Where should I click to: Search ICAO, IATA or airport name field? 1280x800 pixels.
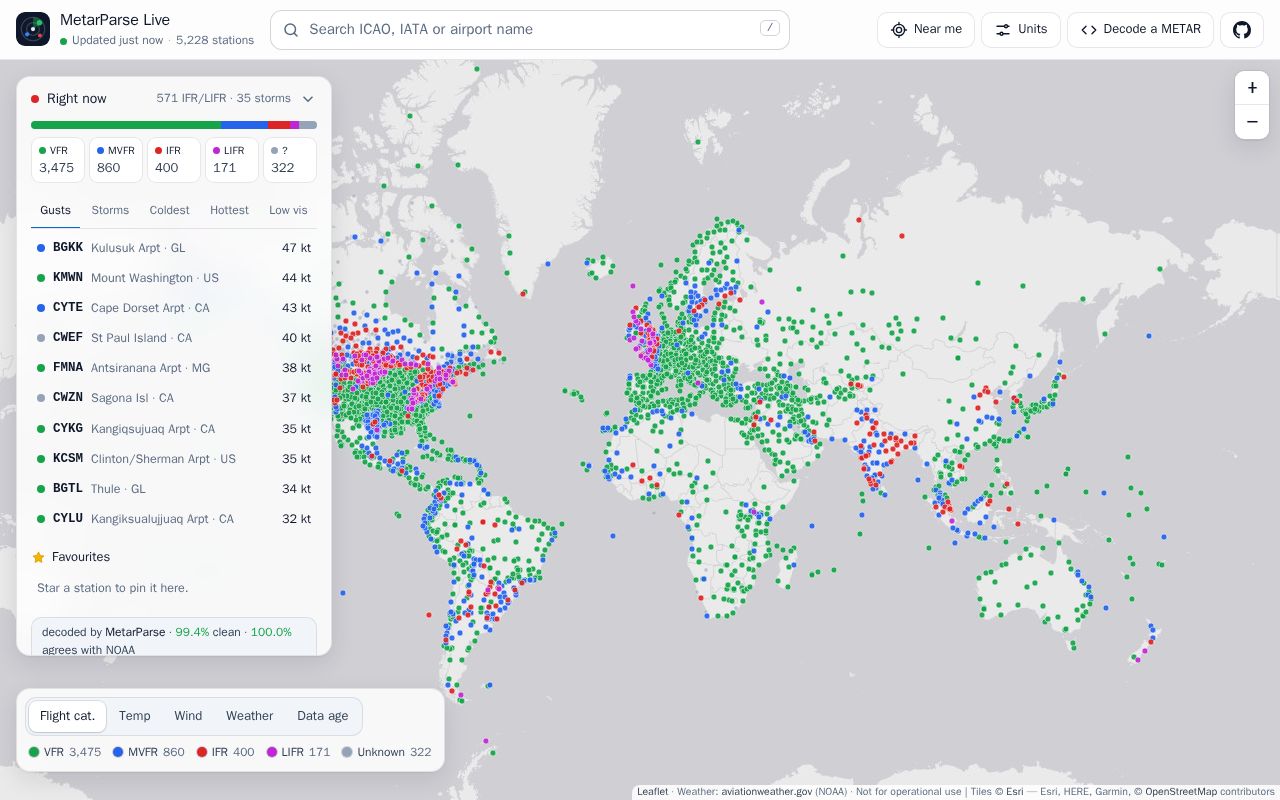[x=530, y=30]
